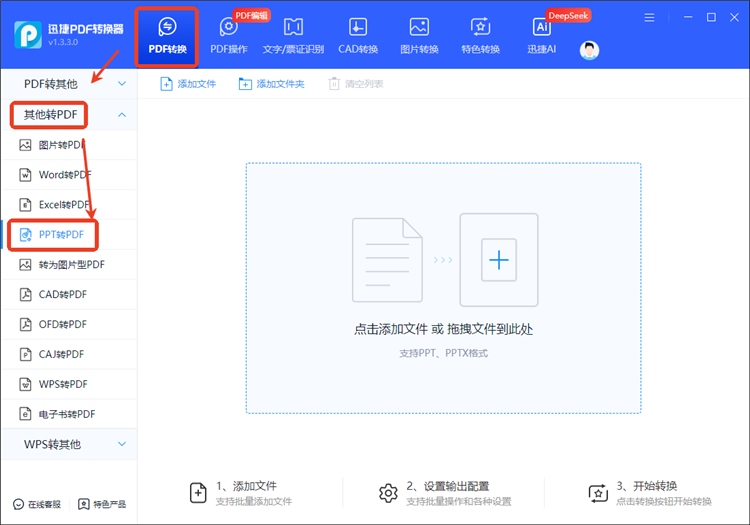Viewport: 750px width, 525px height.
Task: Click version v1.3.3.0 text
Action: [63, 42]
